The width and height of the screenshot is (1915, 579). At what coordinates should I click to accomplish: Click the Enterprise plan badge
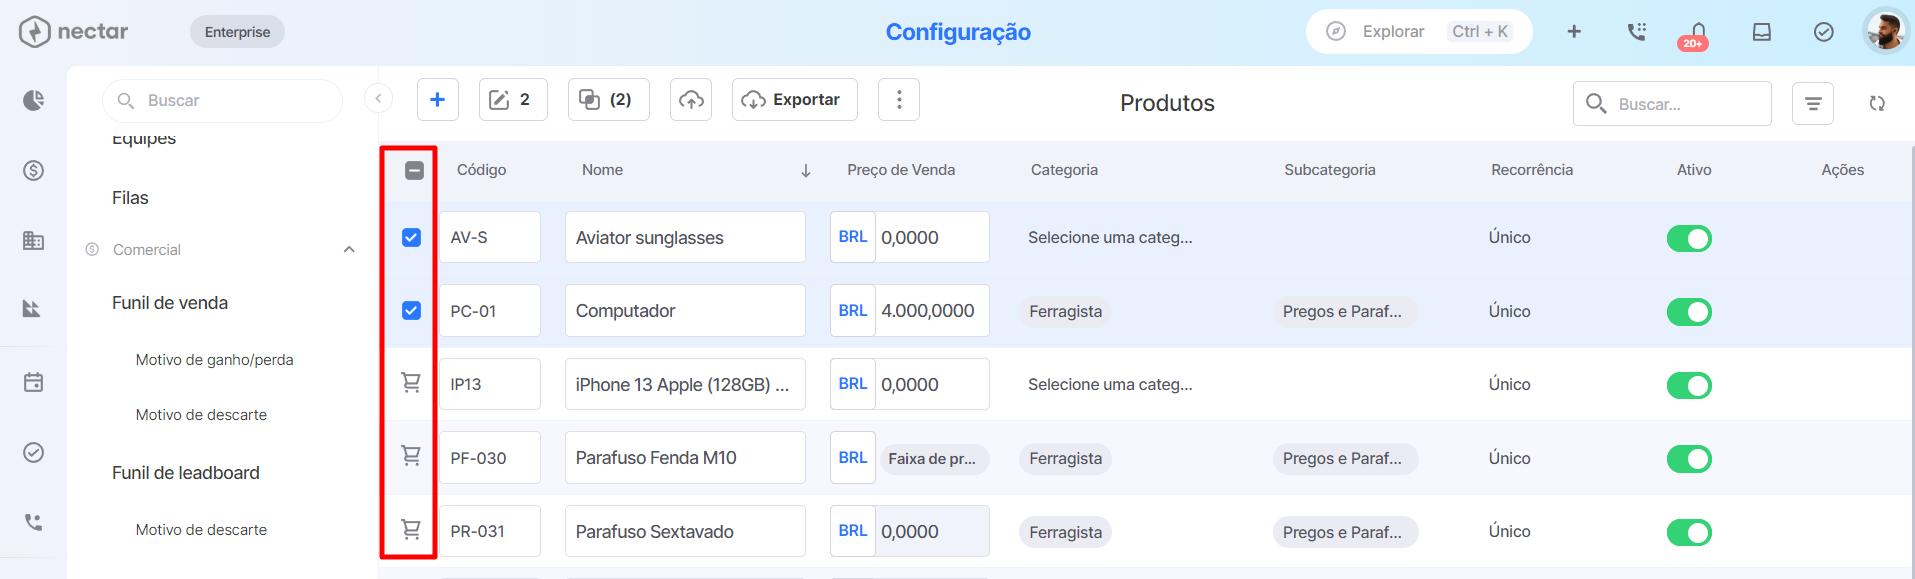coord(237,32)
